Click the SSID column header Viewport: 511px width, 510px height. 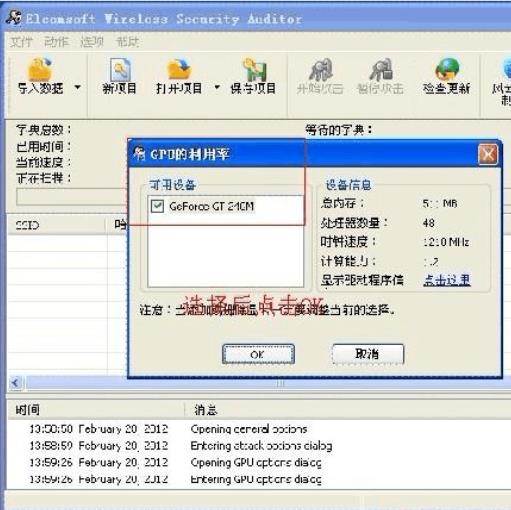[57, 225]
